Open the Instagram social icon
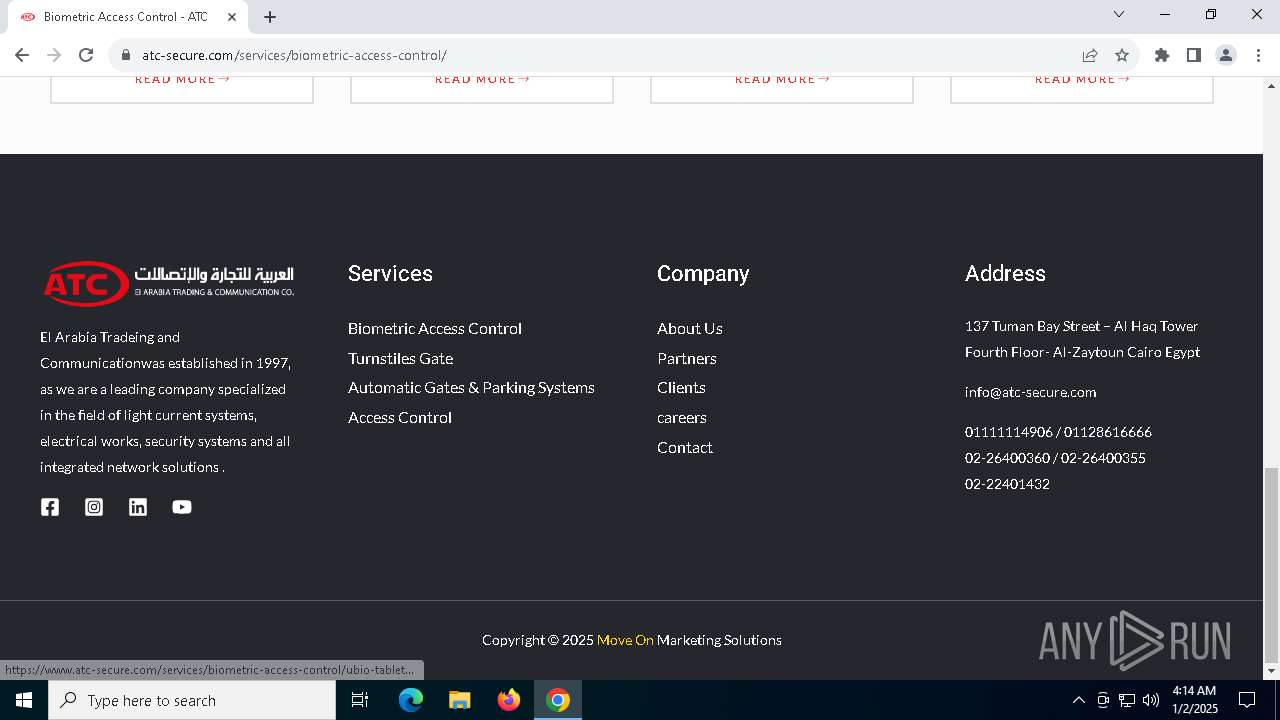Image resolution: width=1280 pixels, height=720 pixels. 94,507
